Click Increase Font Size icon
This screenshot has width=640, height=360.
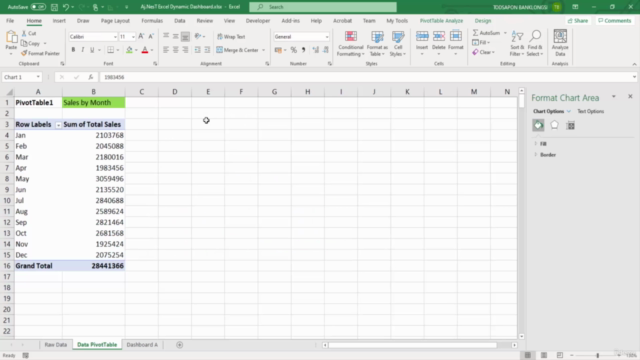coord(141,36)
